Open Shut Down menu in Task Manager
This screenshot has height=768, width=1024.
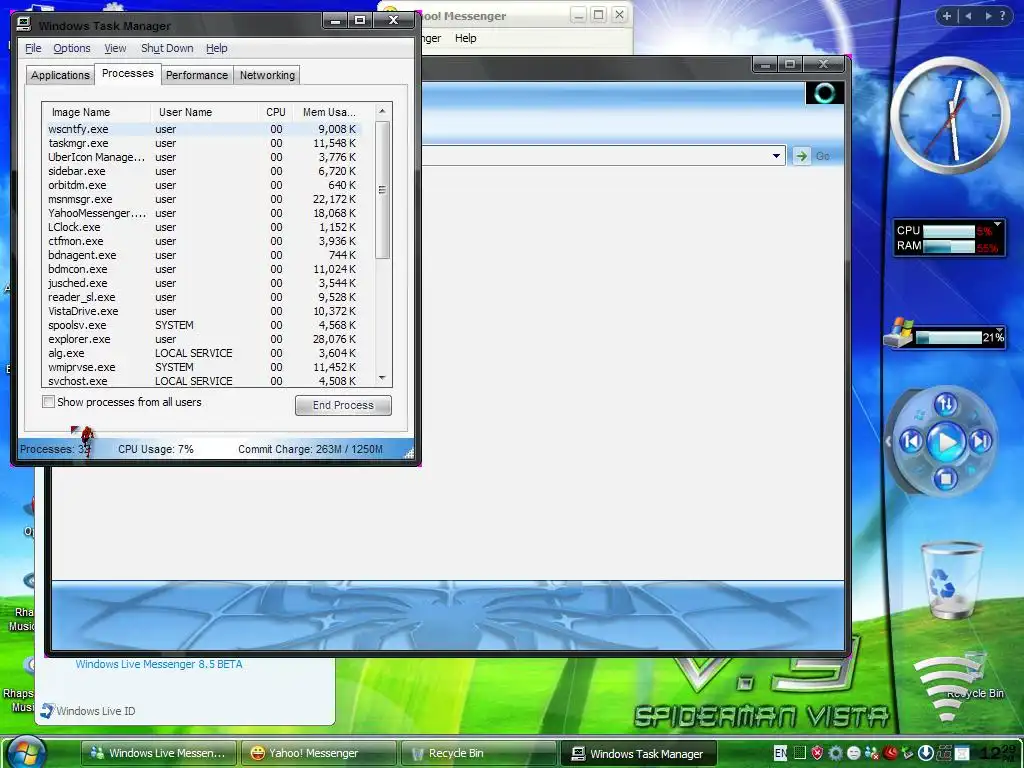[167, 48]
